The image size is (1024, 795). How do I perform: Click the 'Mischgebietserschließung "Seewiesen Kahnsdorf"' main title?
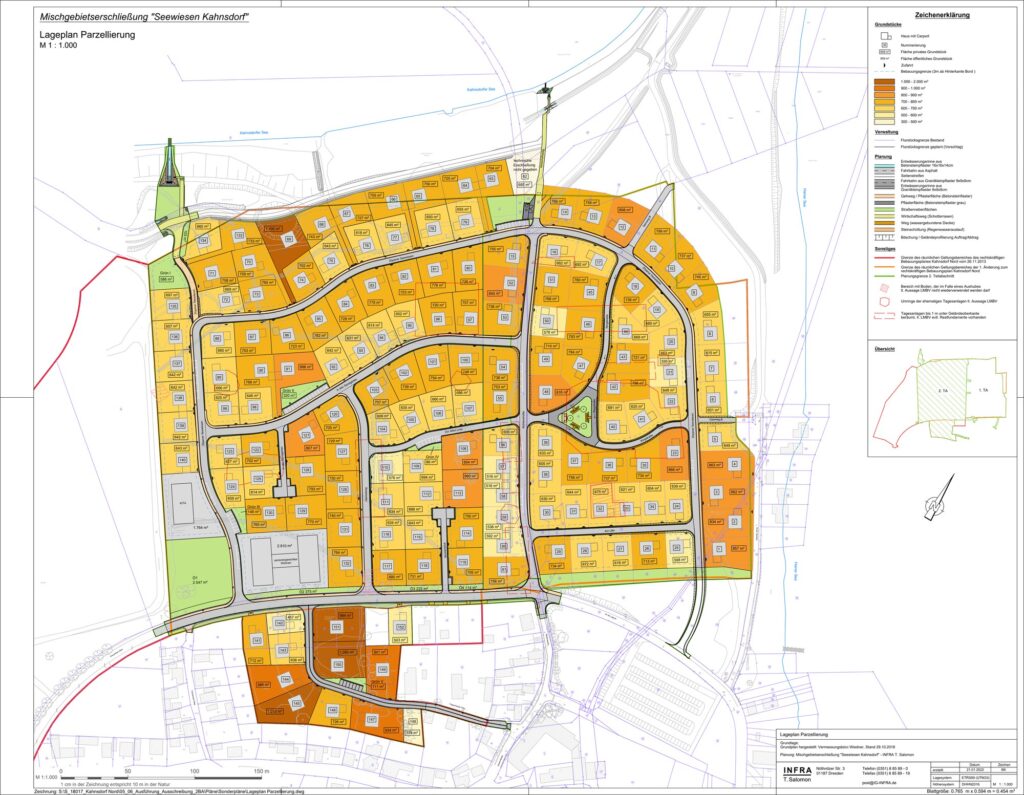pyautogui.click(x=145, y=17)
